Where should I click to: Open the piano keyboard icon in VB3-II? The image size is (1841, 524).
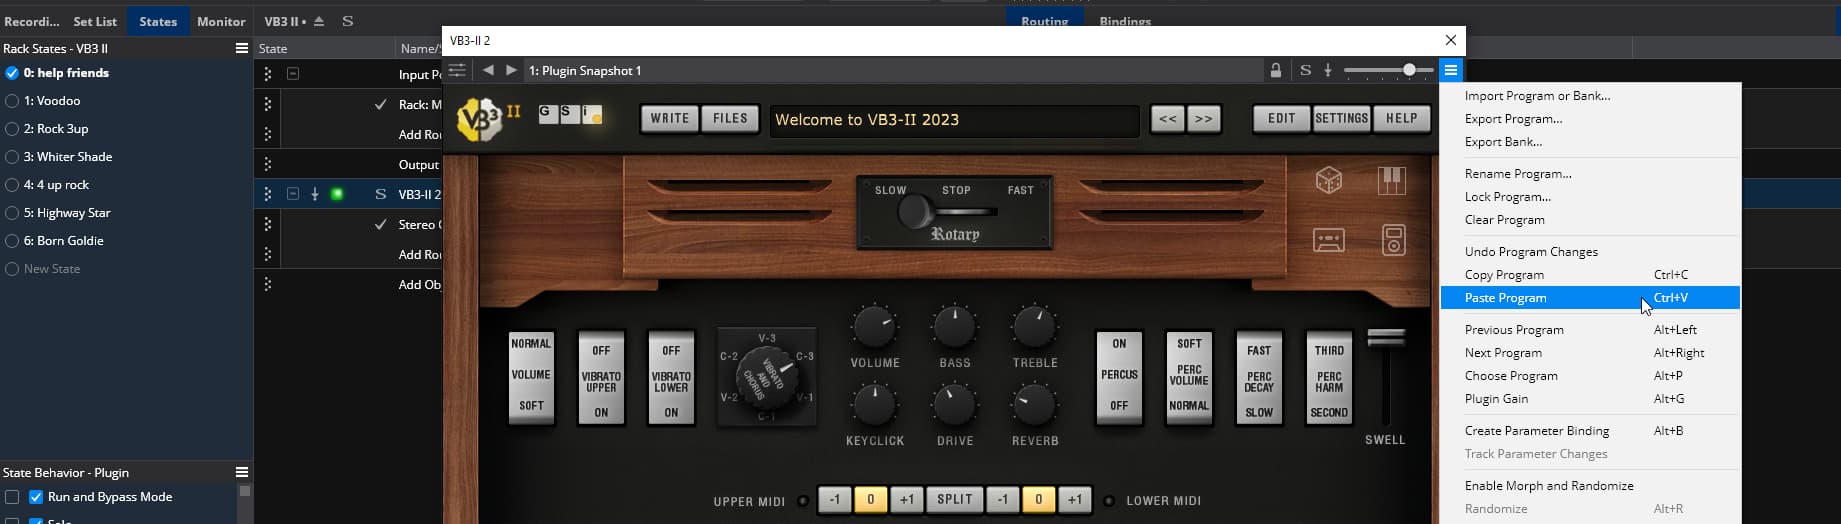(x=1391, y=181)
